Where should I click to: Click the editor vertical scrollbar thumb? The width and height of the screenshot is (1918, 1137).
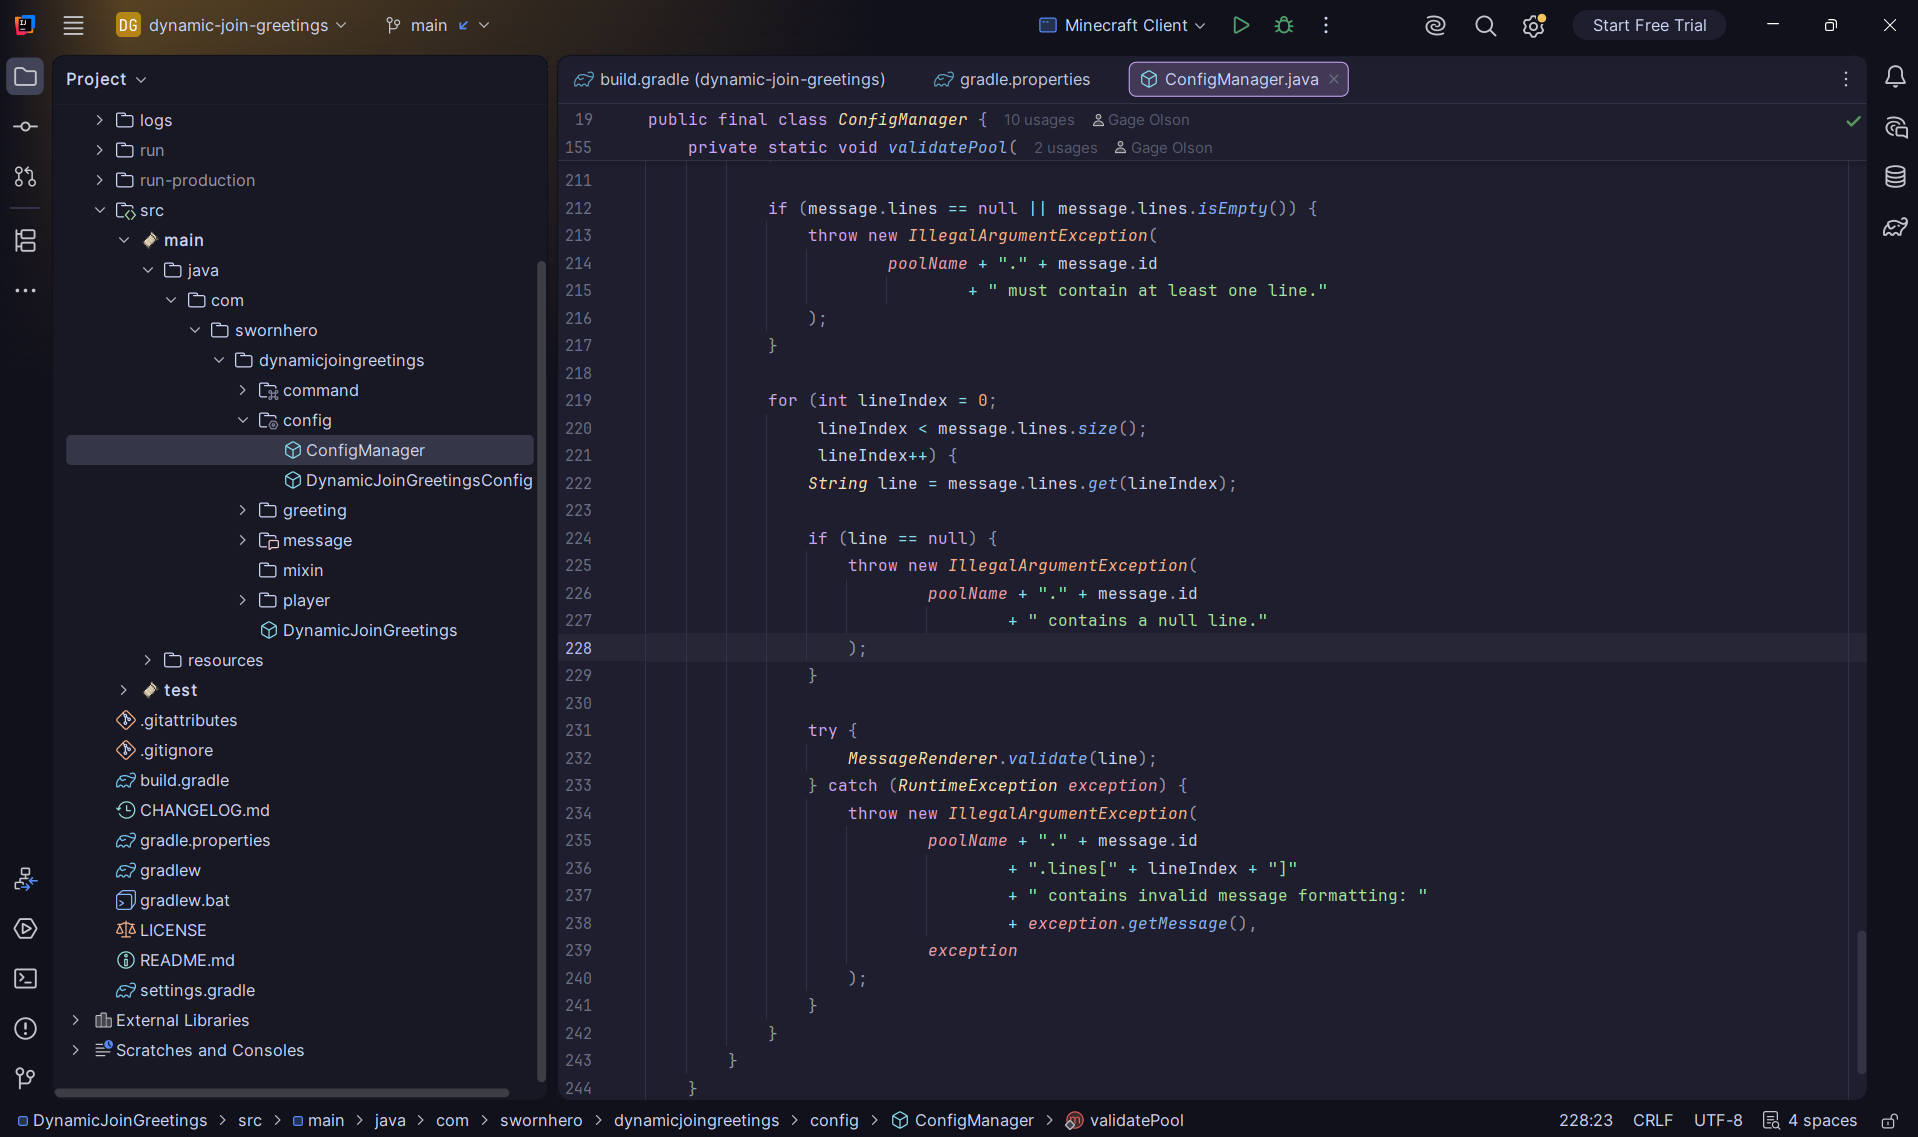(1861, 1002)
